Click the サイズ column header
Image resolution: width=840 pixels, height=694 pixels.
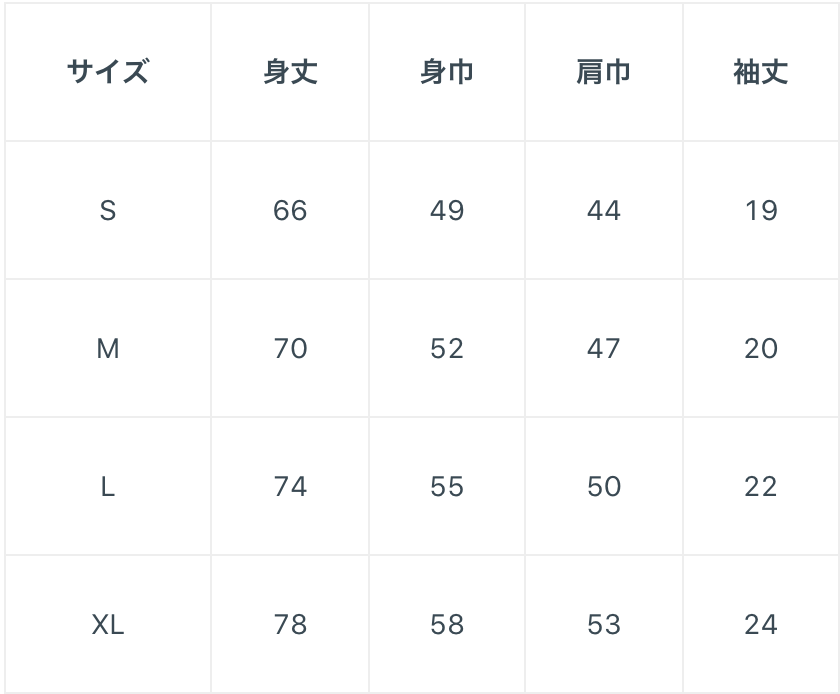[x=107, y=72]
